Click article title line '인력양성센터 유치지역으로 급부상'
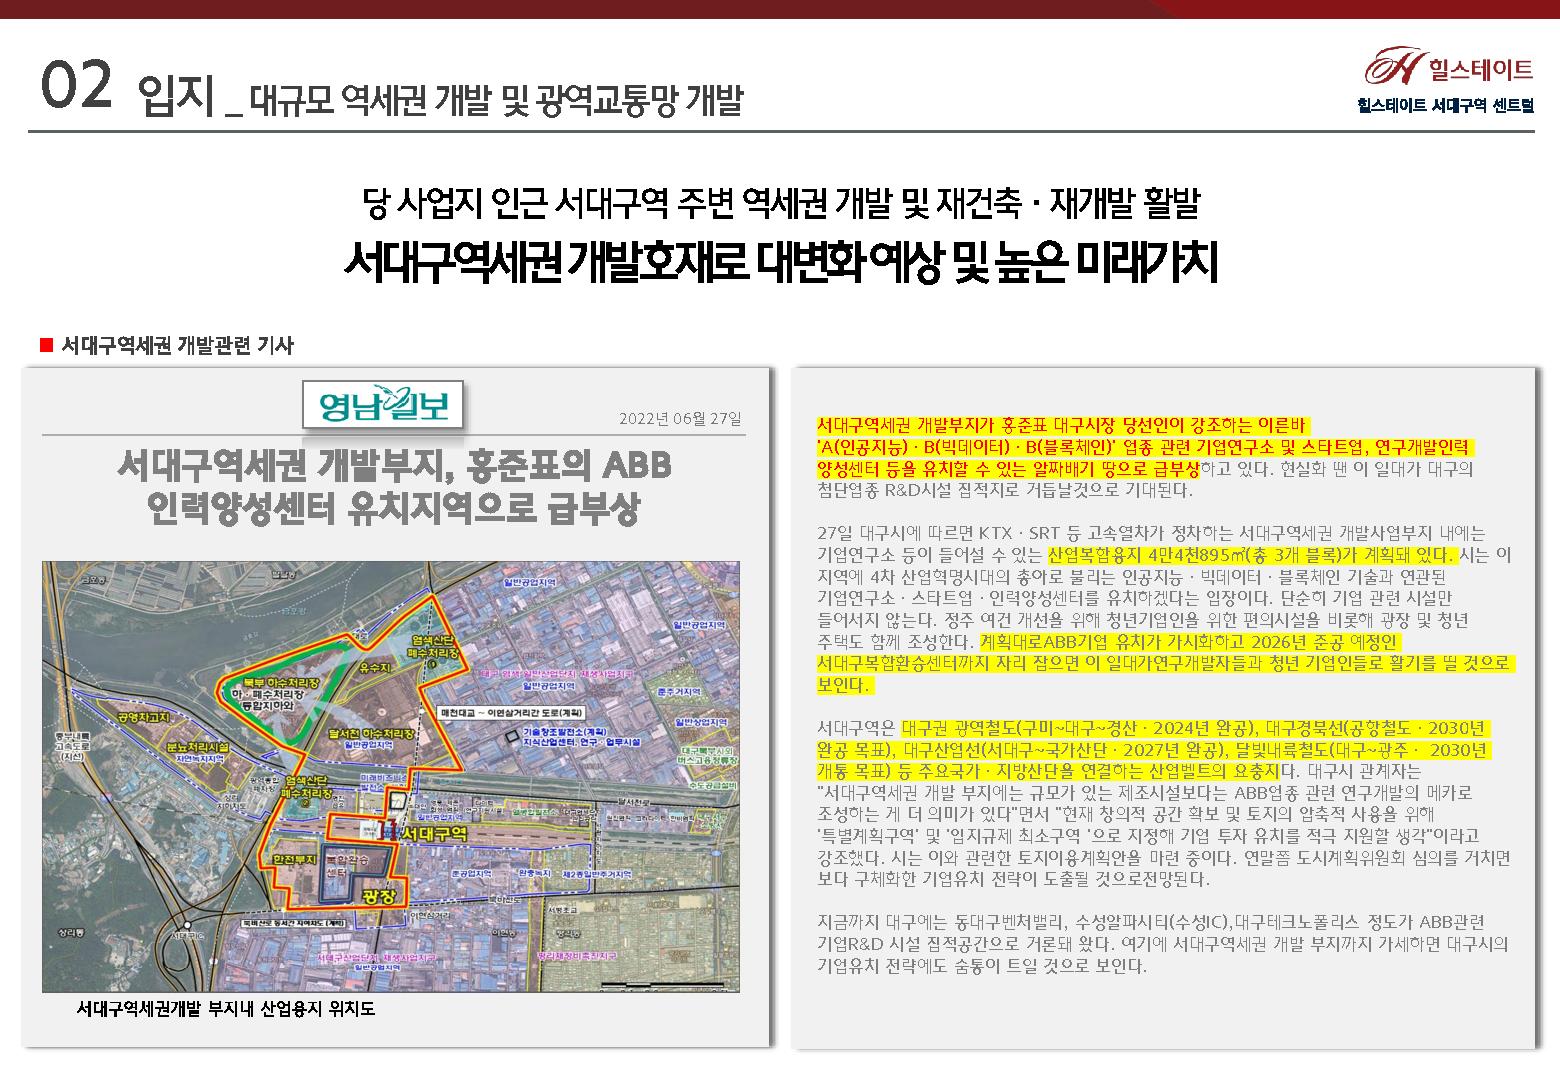Viewport: 1560px width, 1080px height. click(x=392, y=509)
